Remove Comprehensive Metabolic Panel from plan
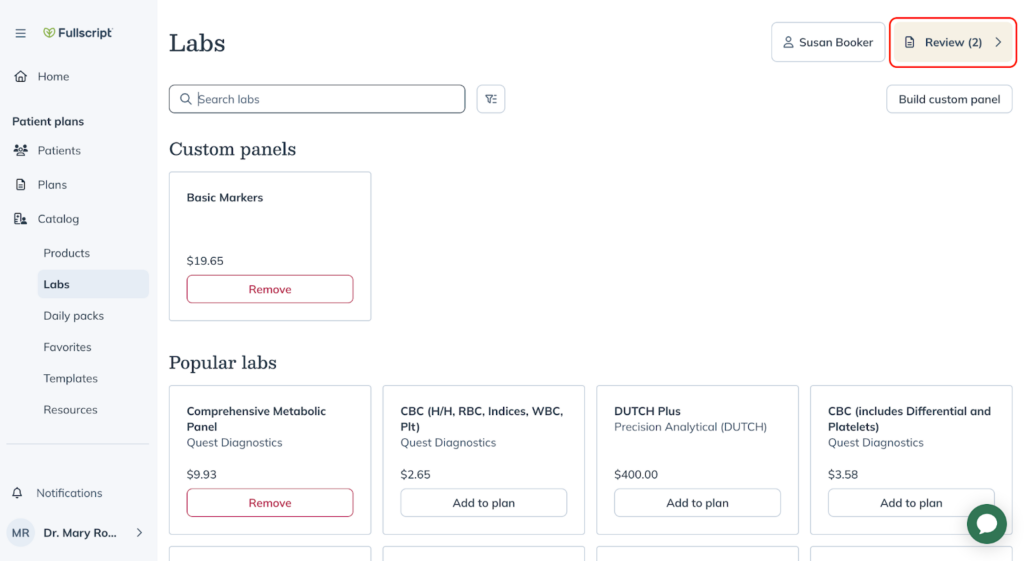 pos(270,503)
